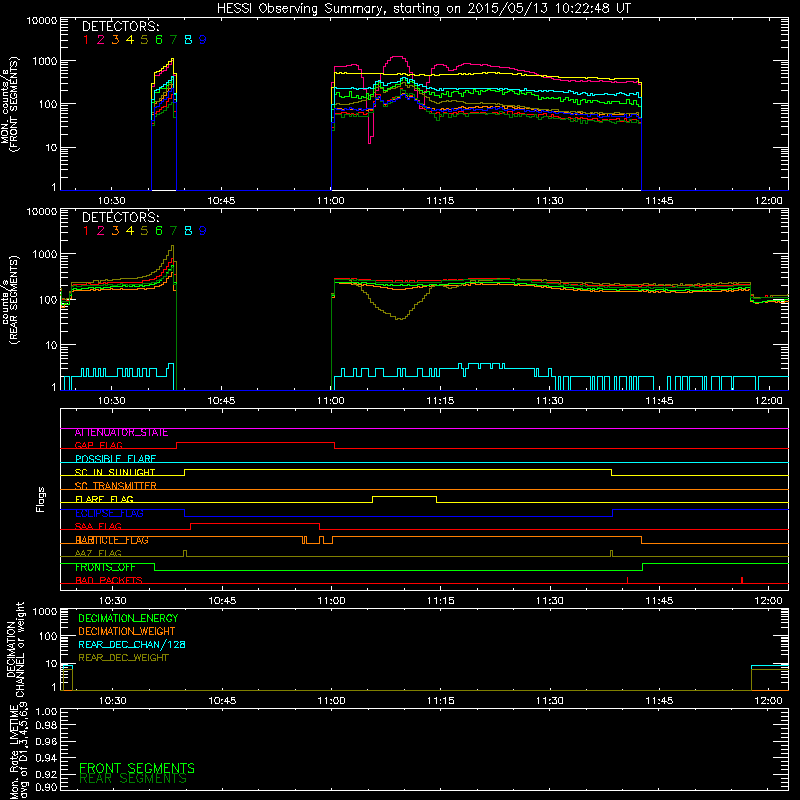Image resolution: width=800 pixels, height=800 pixels.
Task: Click the FRONT SEGMENTS livetime legend text
Action: [137, 768]
